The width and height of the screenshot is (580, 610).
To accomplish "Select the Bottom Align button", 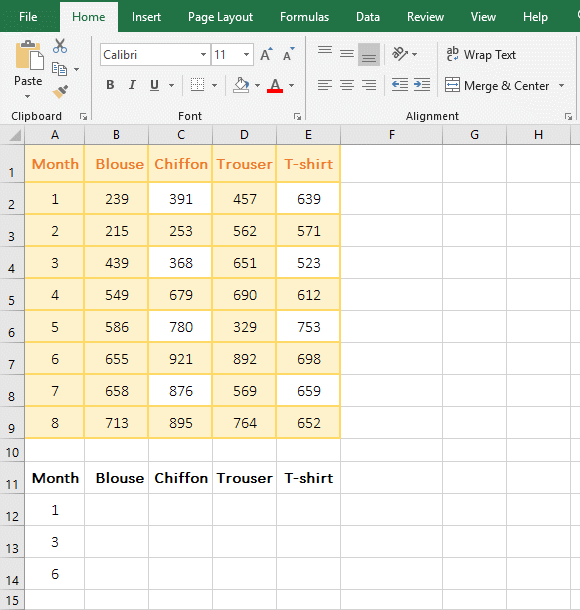I will coord(369,54).
